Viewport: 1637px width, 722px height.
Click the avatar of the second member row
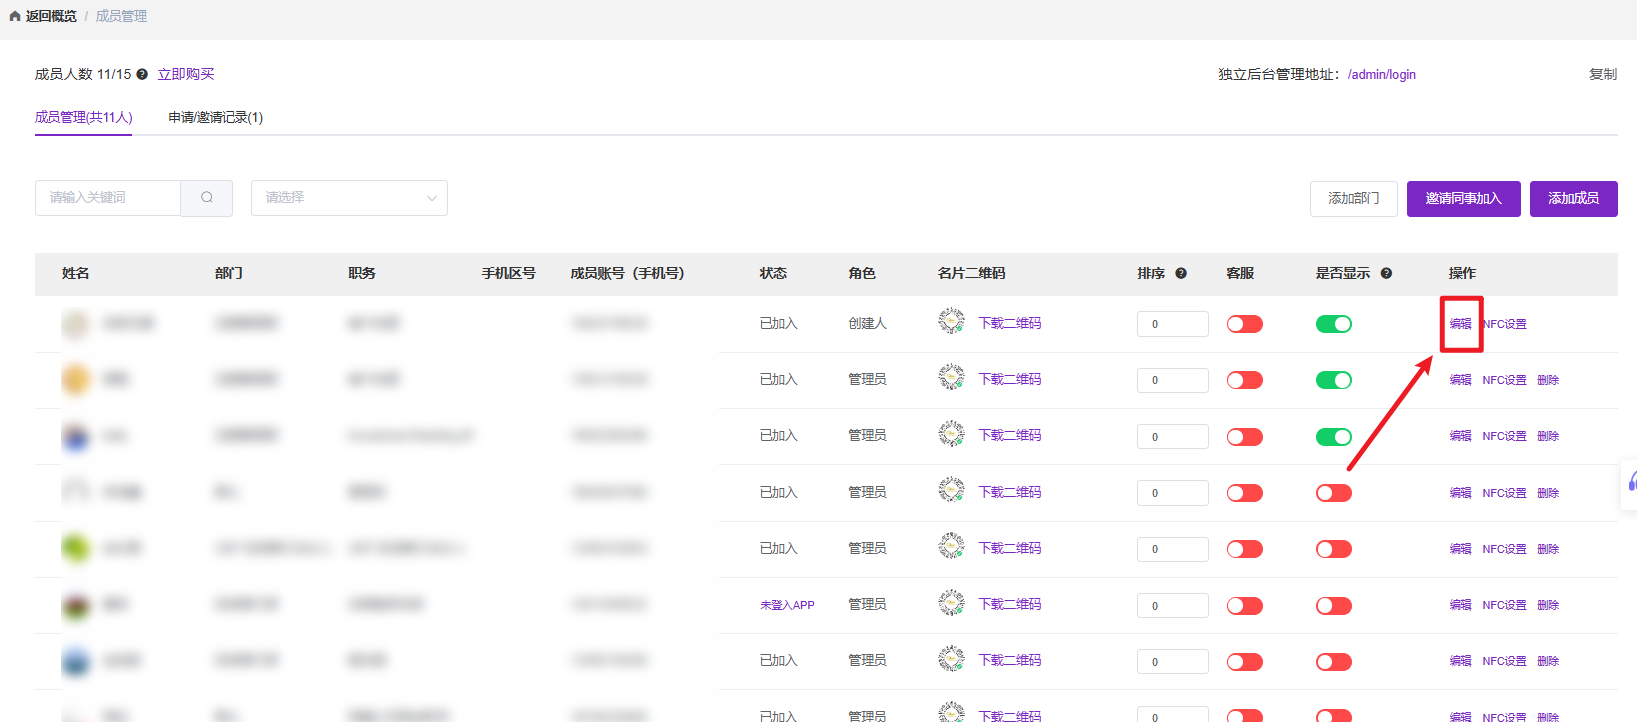click(x=76, y=380)
